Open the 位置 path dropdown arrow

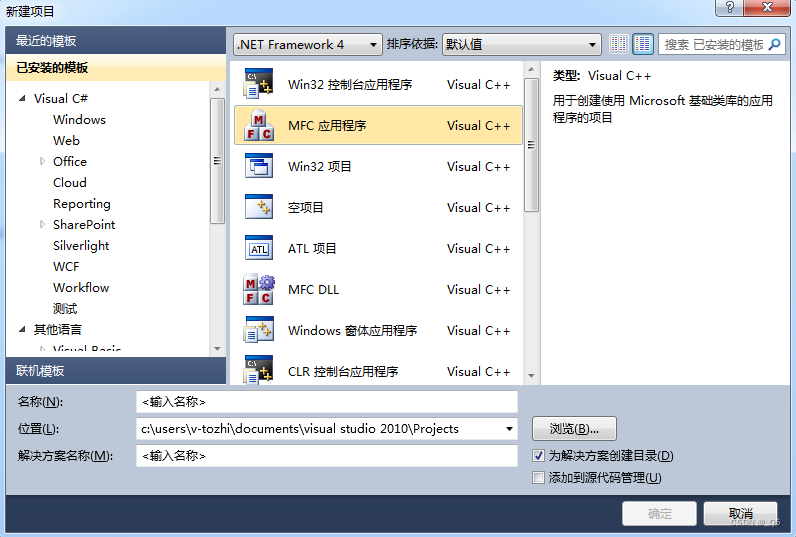click(x=509, y=429)
